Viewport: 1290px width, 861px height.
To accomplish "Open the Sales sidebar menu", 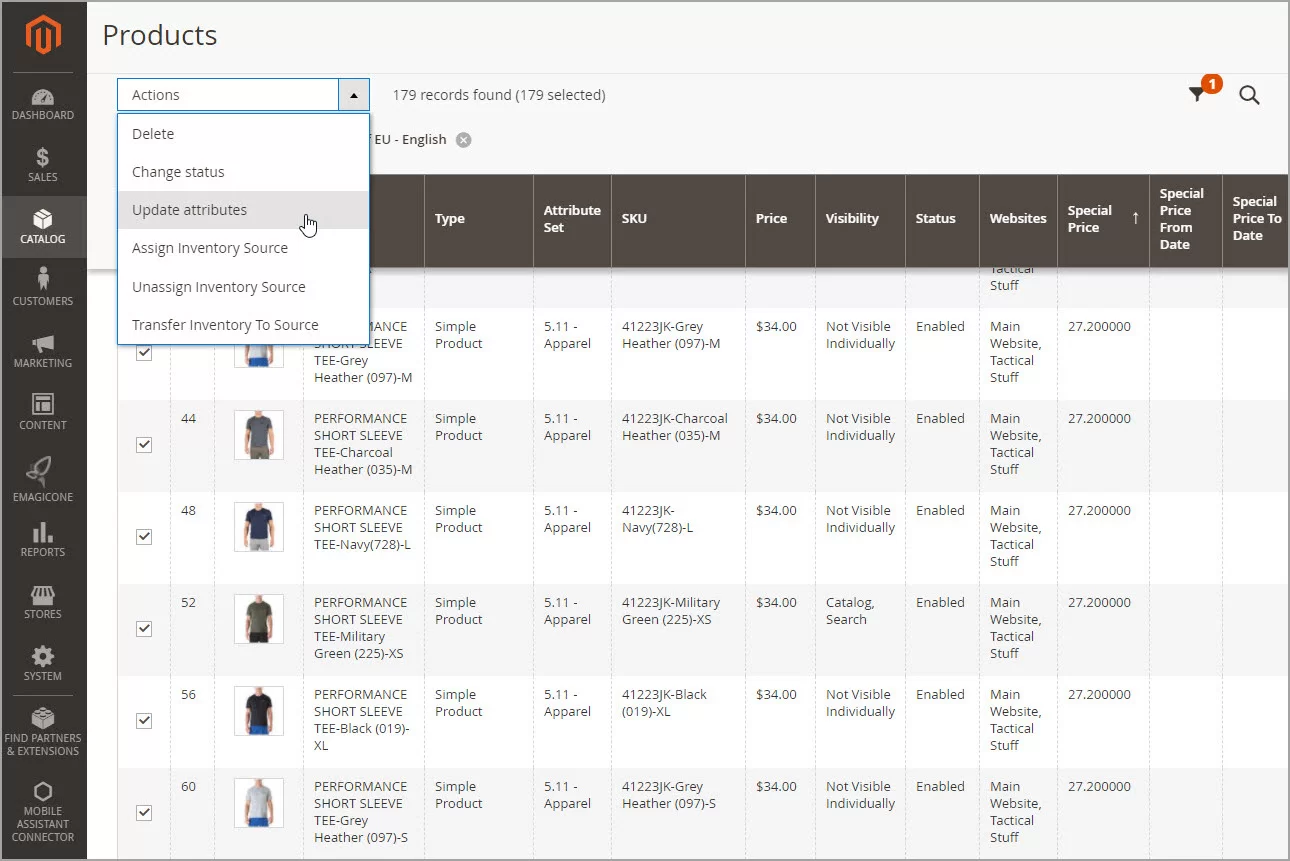I will (43, 166).
